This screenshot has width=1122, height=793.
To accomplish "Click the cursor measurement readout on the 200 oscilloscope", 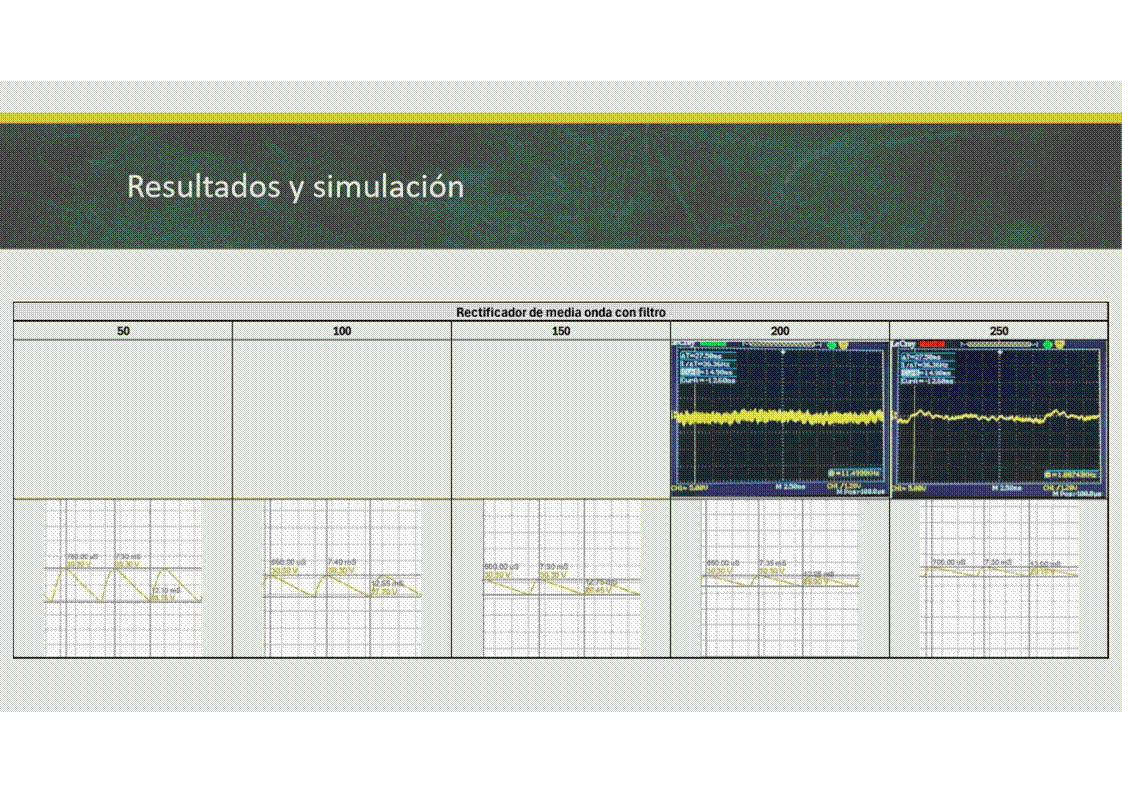I will [707, 368].
